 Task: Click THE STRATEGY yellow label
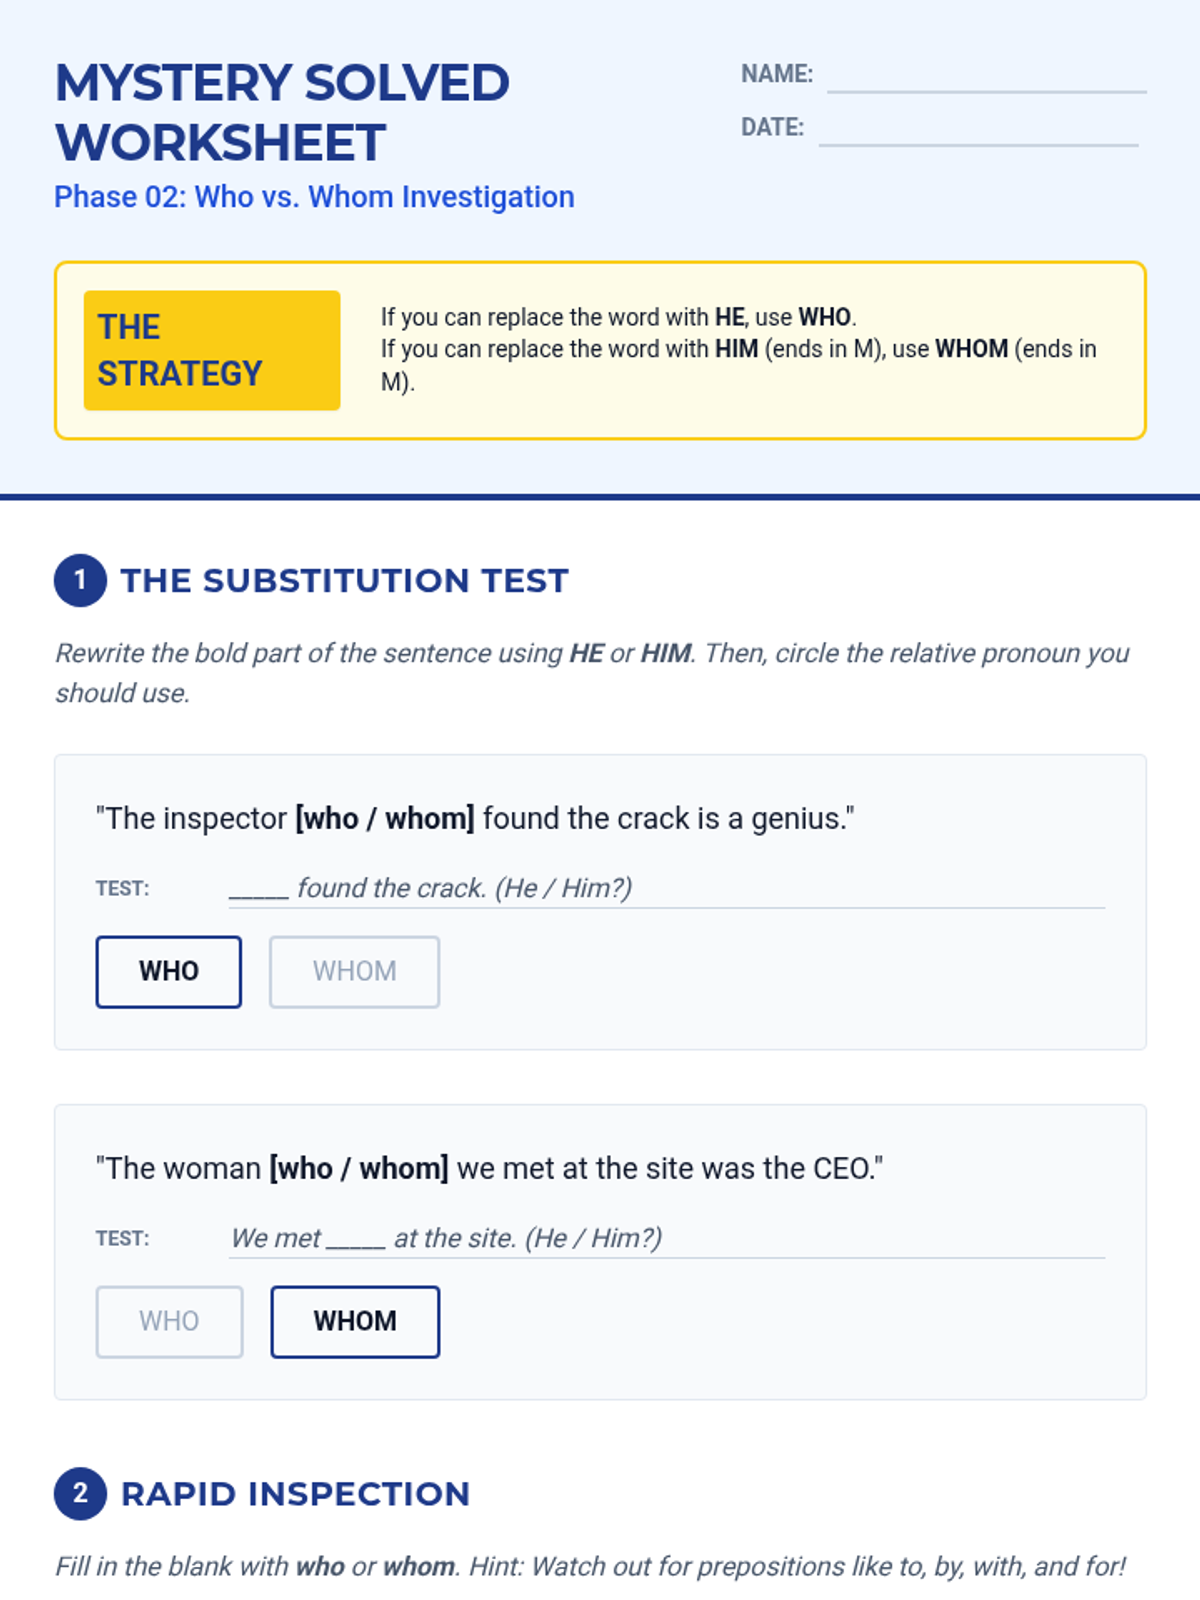212,350
